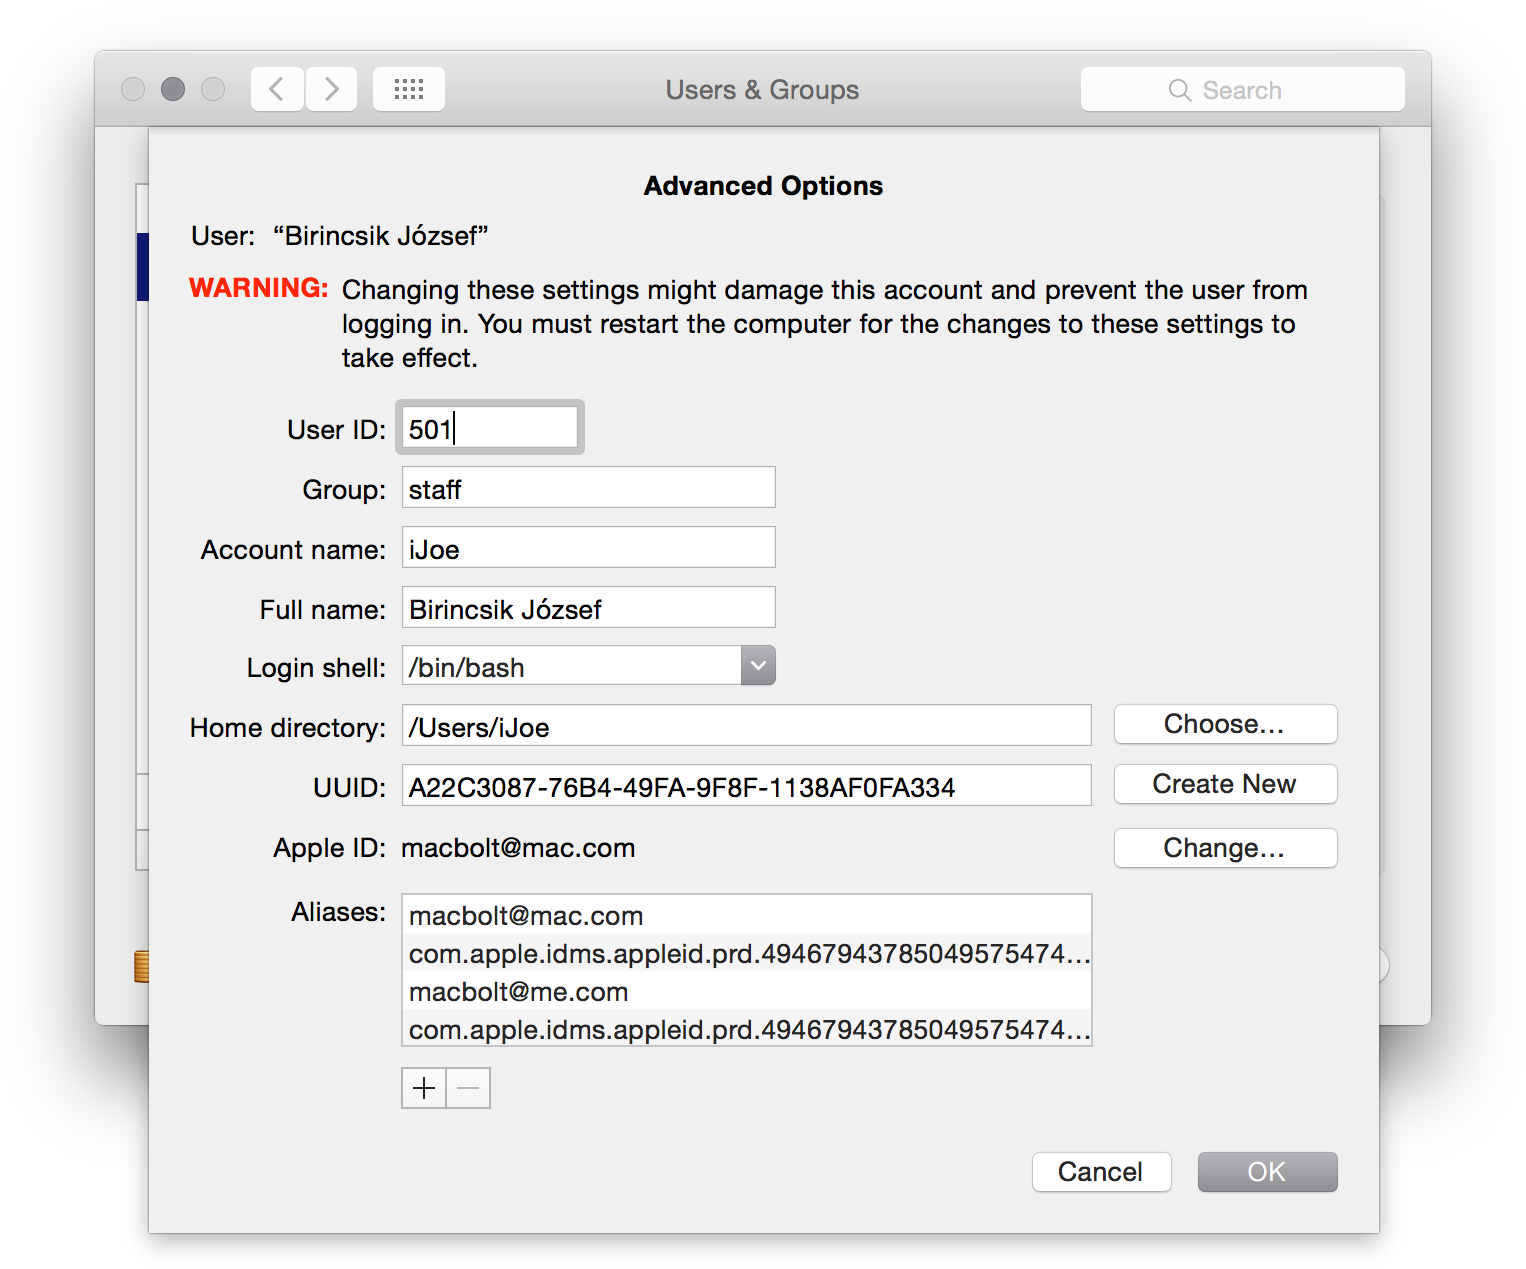This screenshot has height=1269, width=1526.
Task: Click the Login shell /bin/bash text box
Action: point(572,666)
